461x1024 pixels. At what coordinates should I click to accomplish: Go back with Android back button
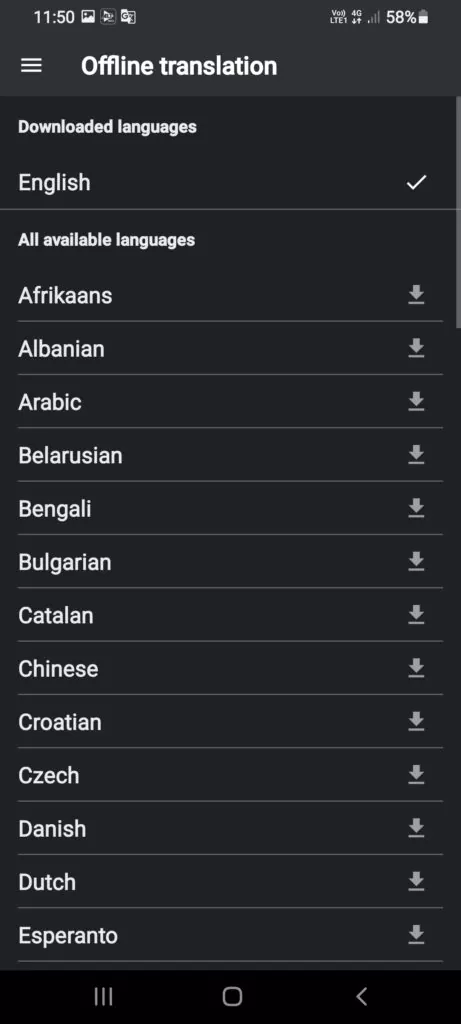tap(362, 997)
